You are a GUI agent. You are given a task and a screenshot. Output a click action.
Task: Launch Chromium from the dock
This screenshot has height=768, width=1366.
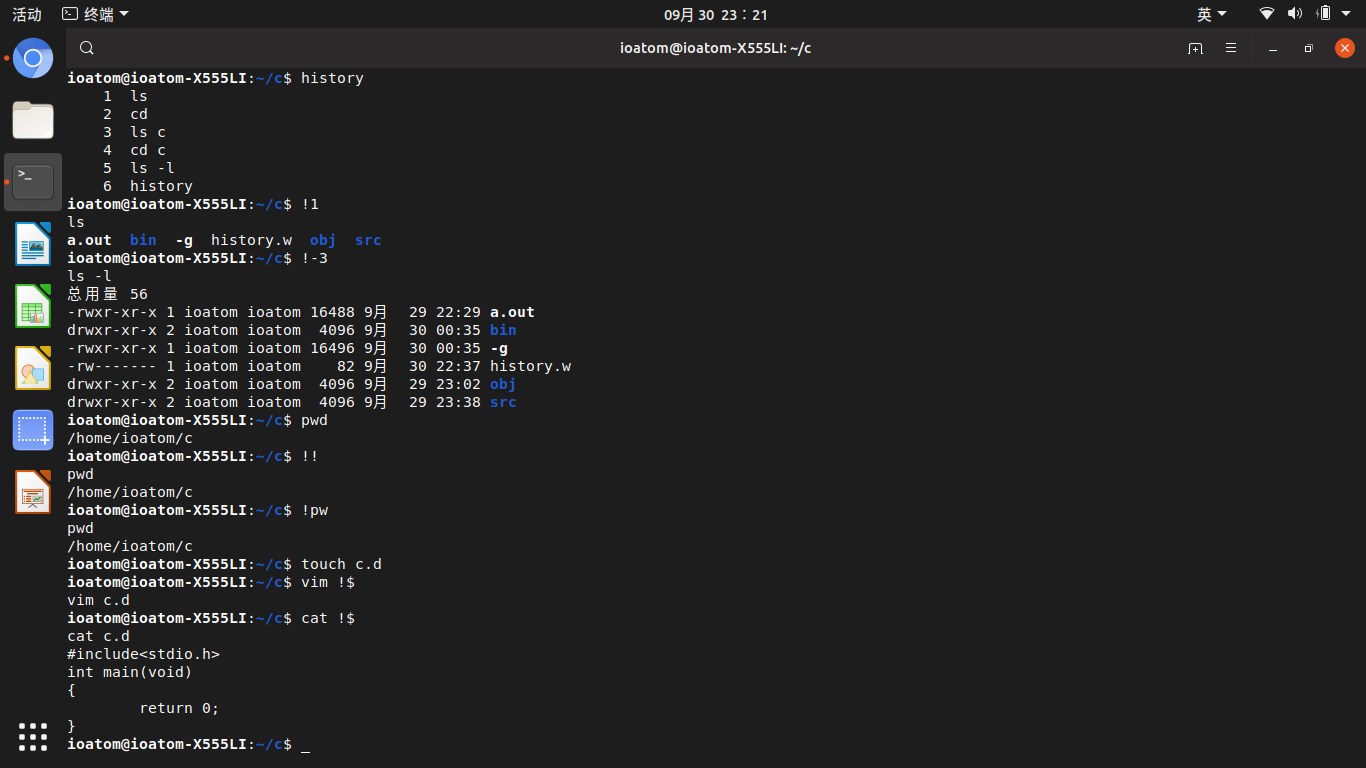tap(33, 58)
